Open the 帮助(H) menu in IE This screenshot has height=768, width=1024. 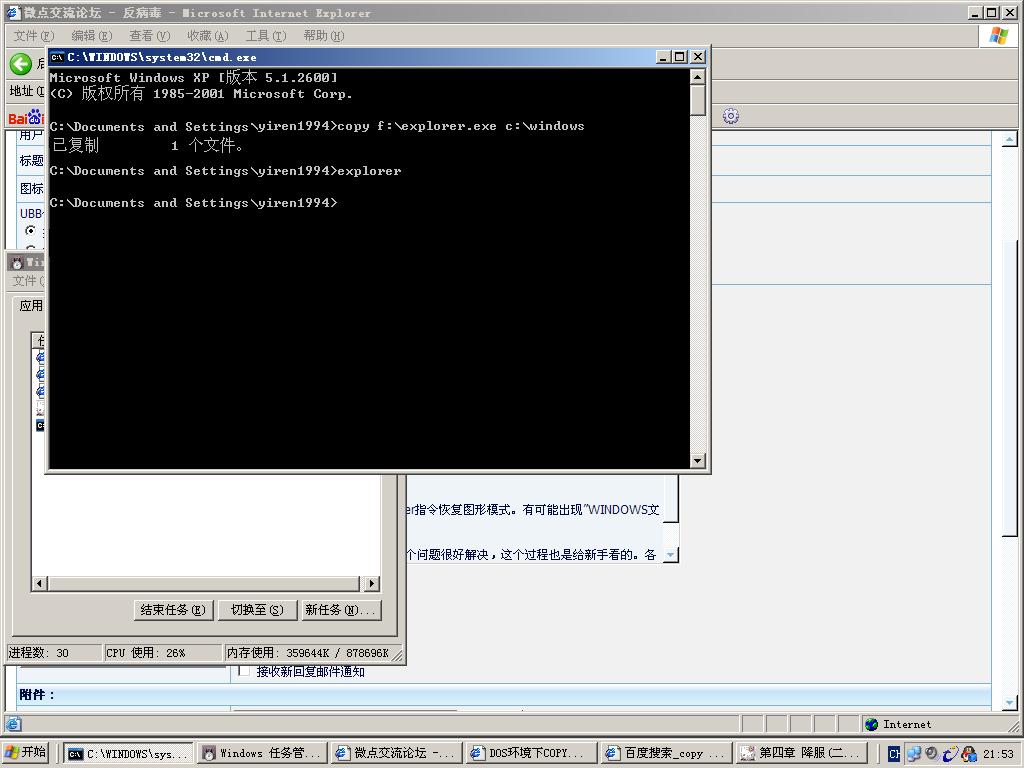pyautogui.click(x=323, y=36)
